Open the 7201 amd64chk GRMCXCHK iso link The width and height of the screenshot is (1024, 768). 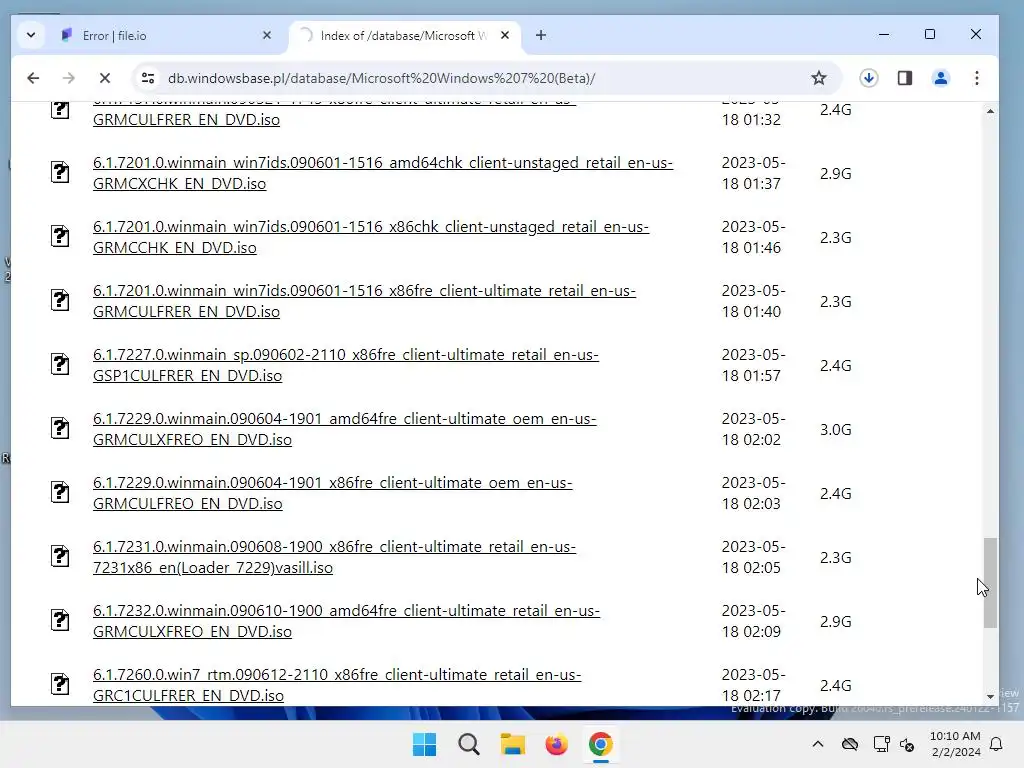(x=383, y=173)
